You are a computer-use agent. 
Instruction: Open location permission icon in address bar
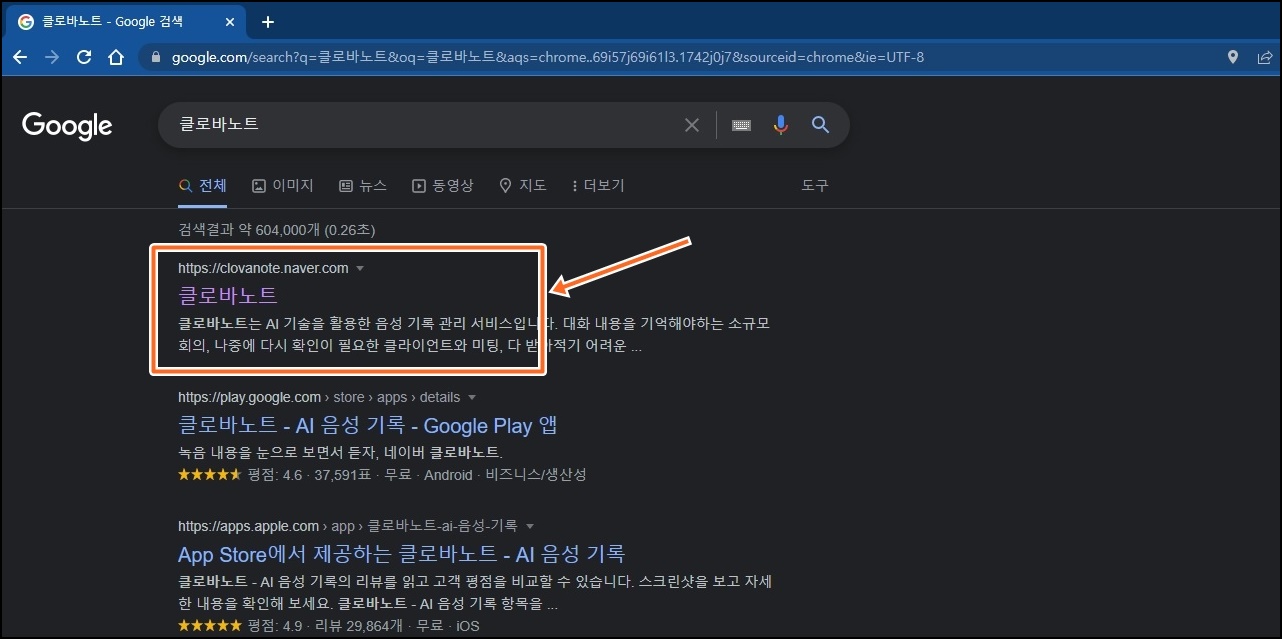point(1233,57)
